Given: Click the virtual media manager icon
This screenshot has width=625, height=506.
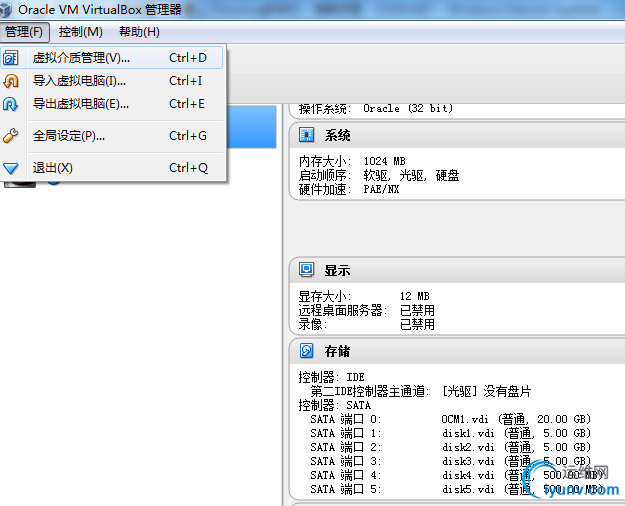Looking at the screenshot, I should click(x=10, y=58).
